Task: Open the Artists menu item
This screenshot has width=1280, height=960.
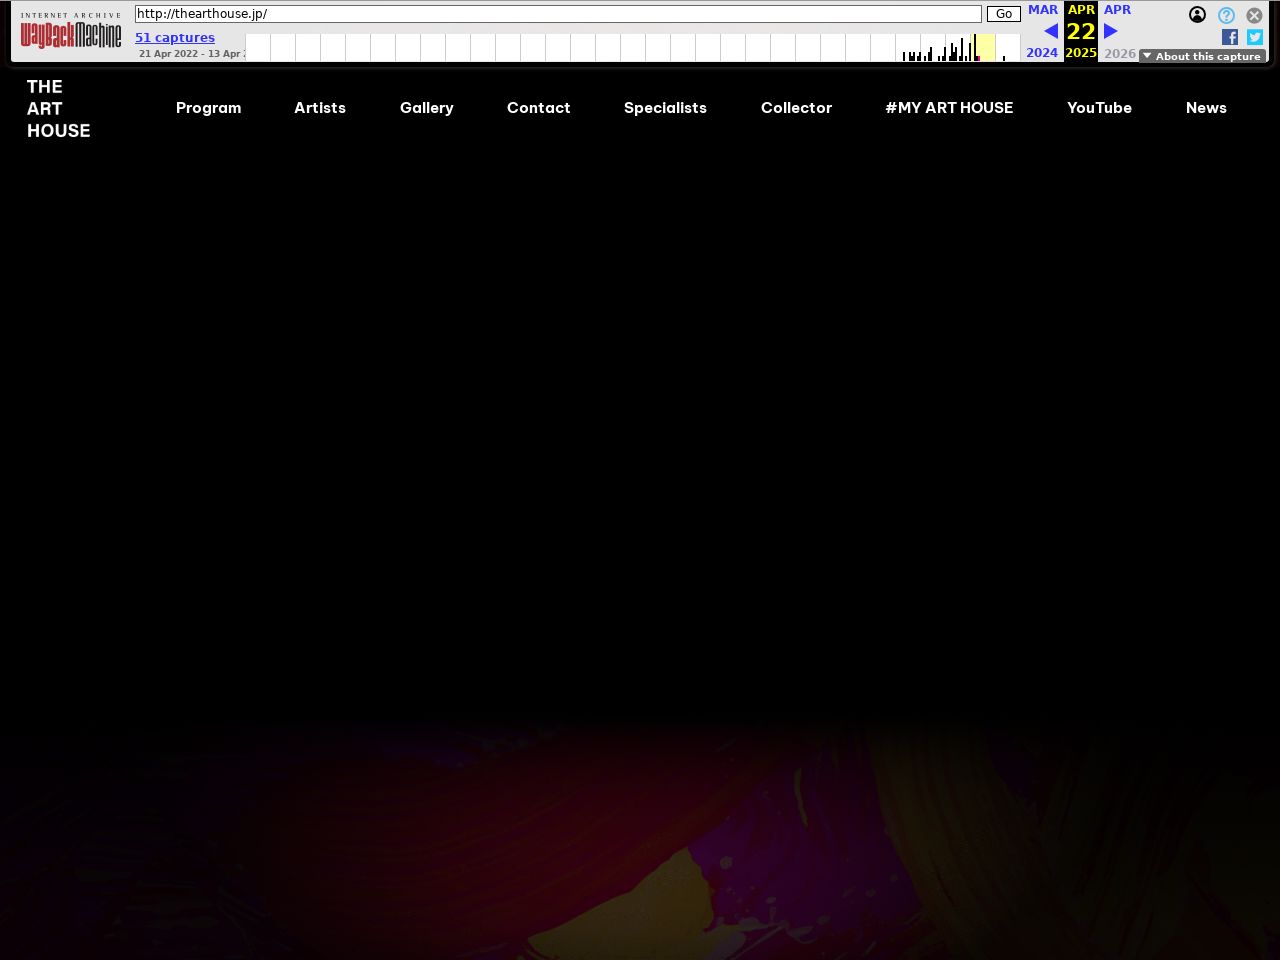Action: coord(320,108)
